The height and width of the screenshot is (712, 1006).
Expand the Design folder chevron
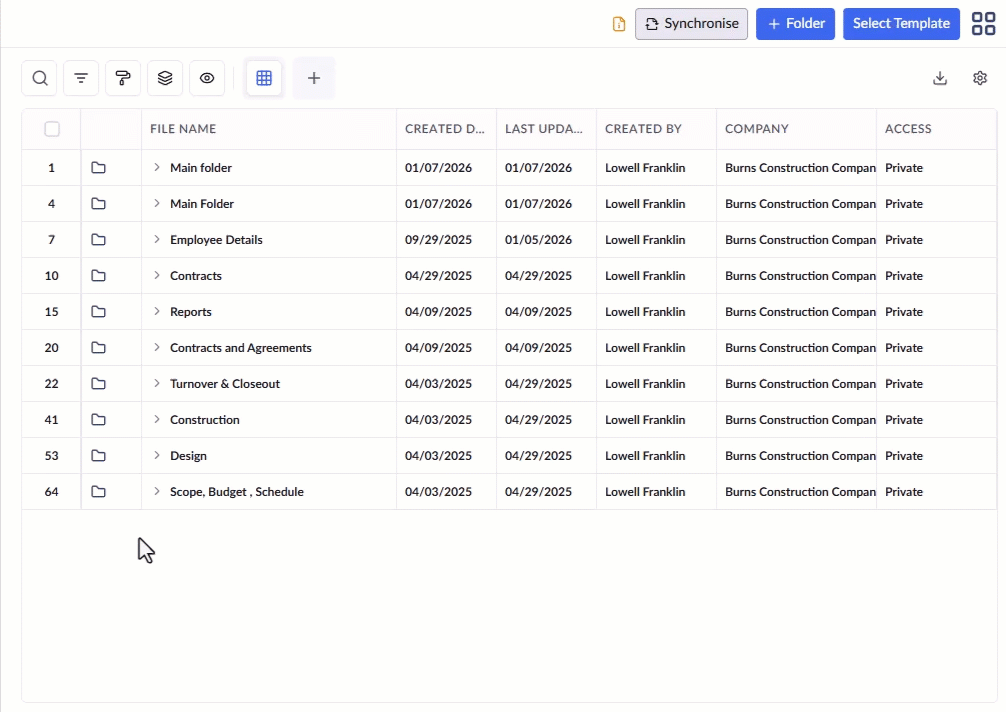(x=157, y=455)
